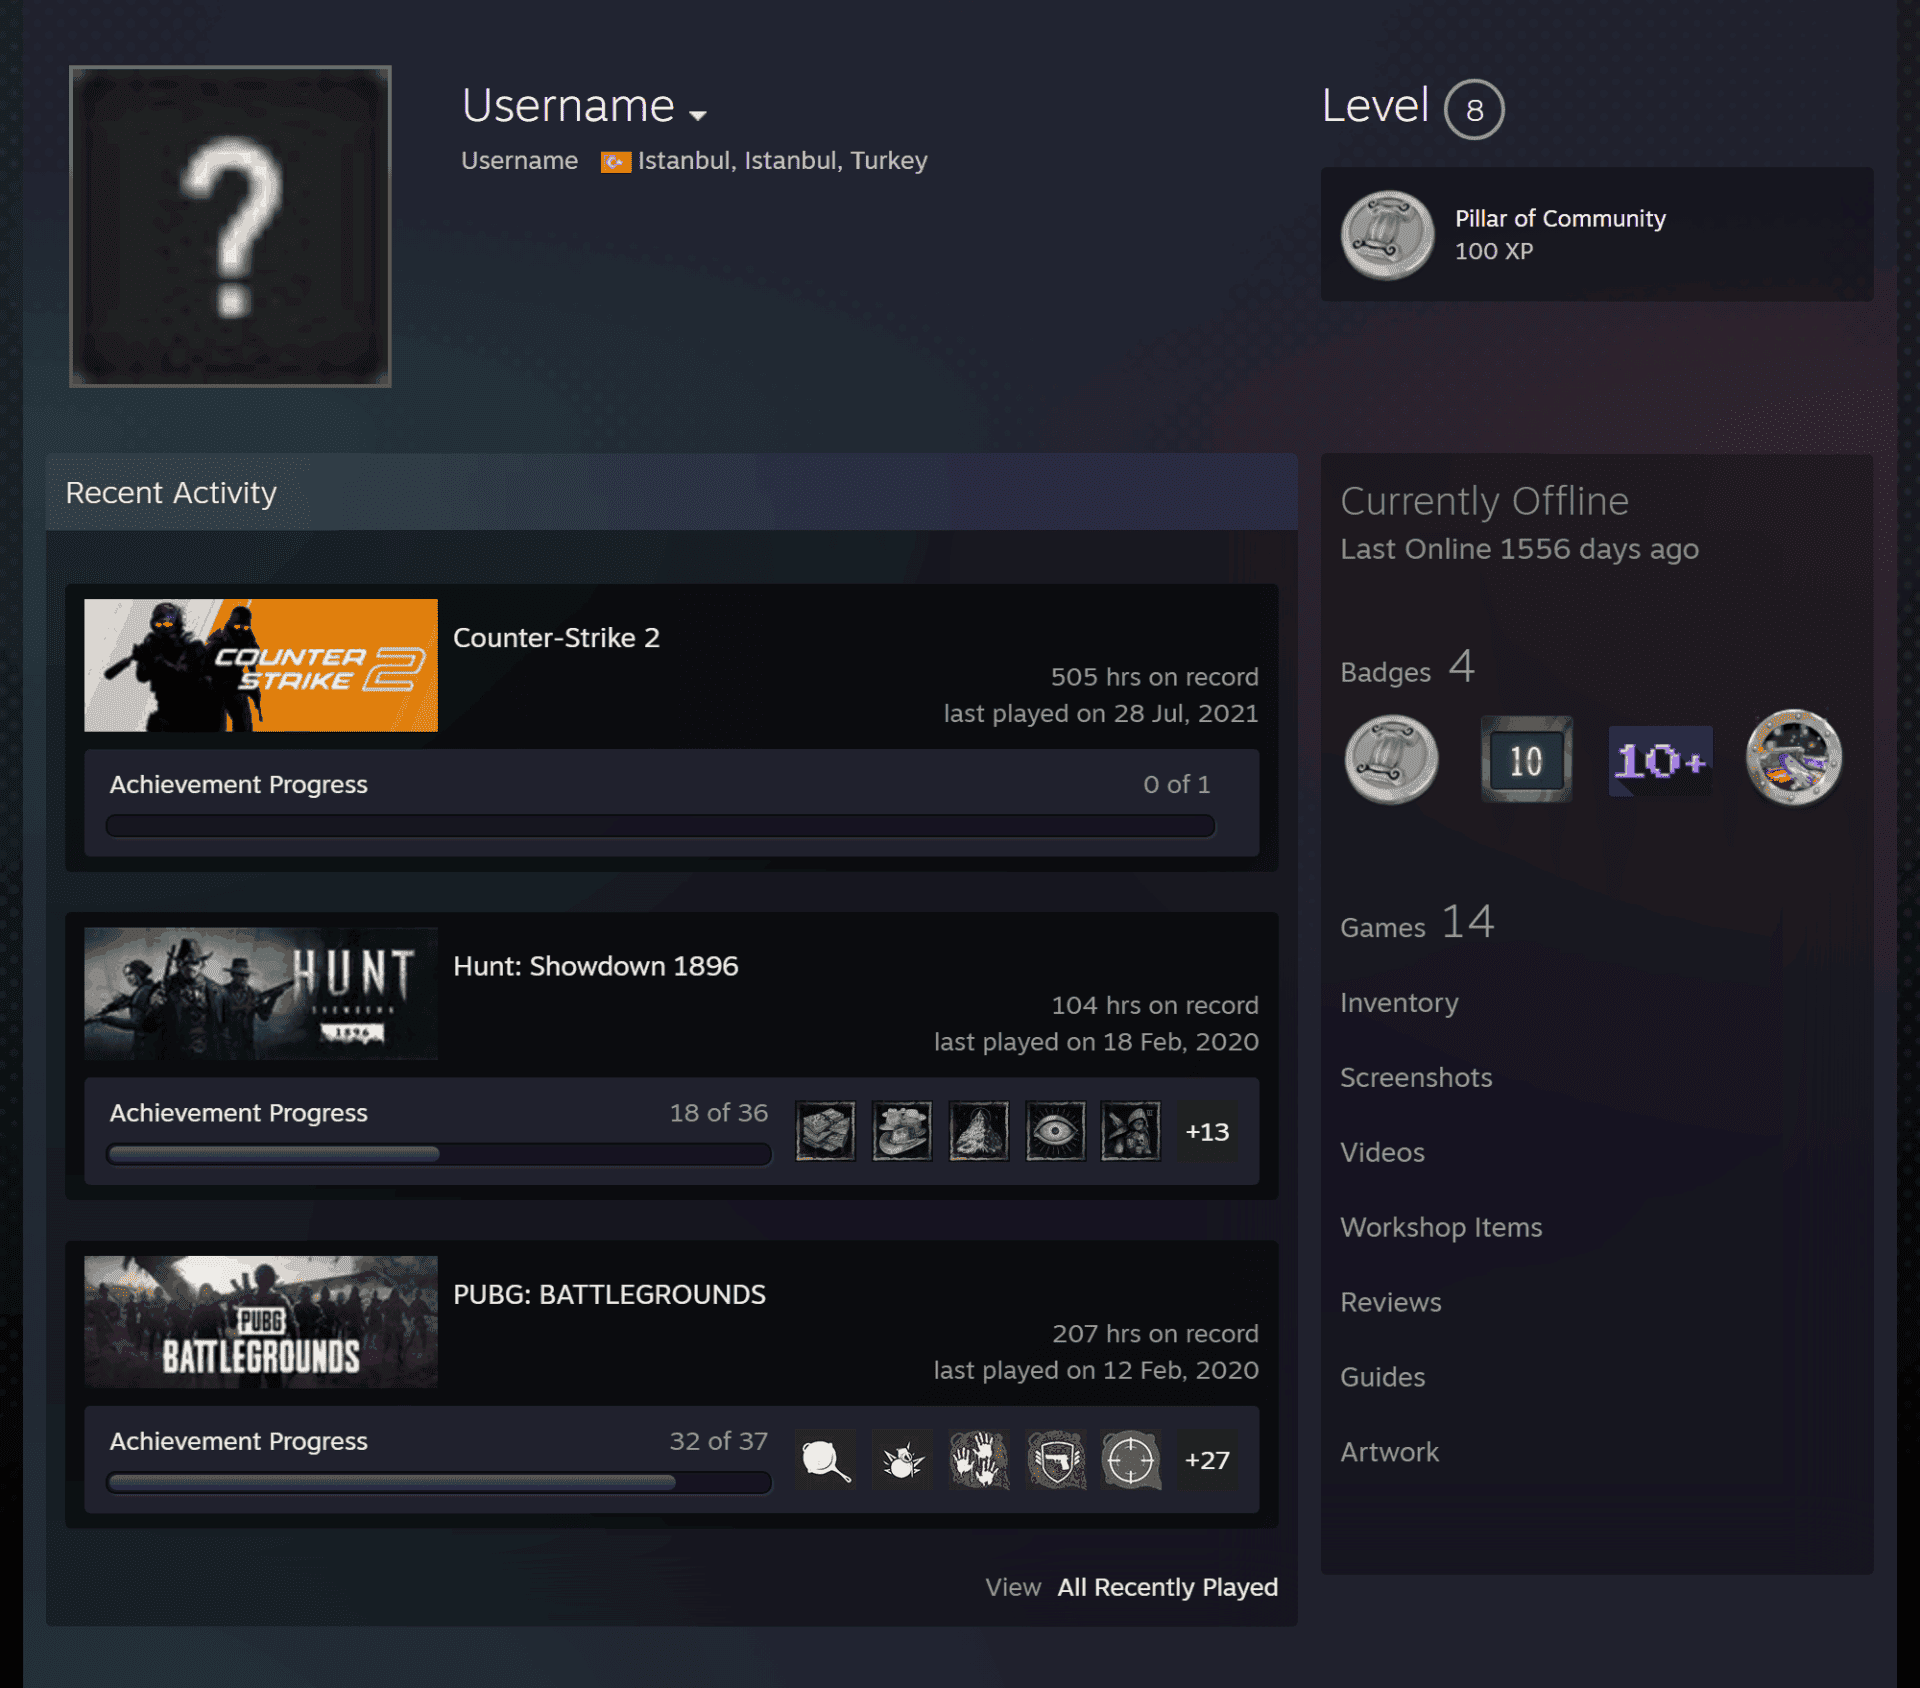This screenshot has height=1688, width=1920.
Task: Click the Turkey flag icon
Action: (x=615, y=162)
